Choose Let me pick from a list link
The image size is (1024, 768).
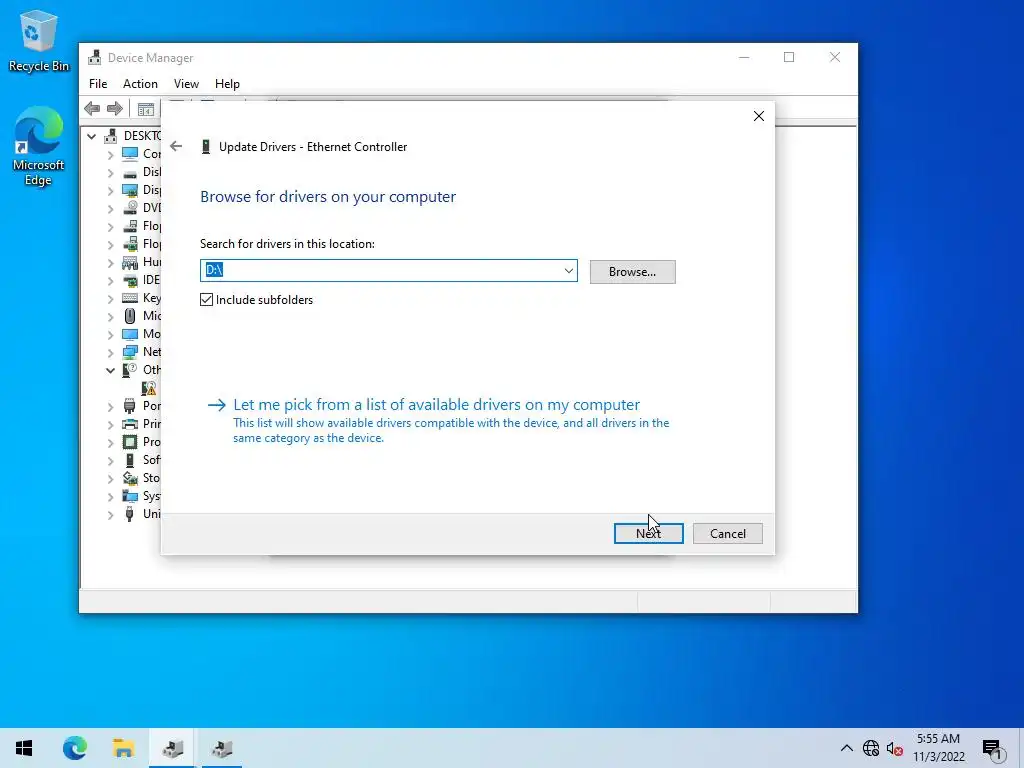(x=436, y=405)
